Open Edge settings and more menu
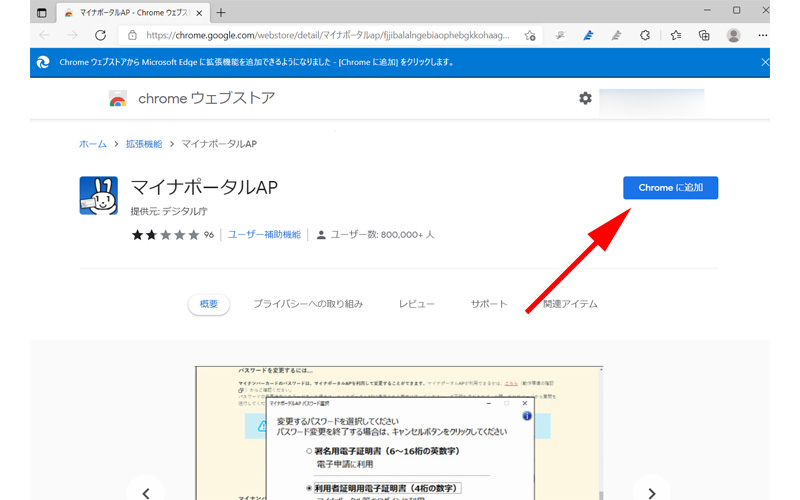800x500 pixels. click(763, 35)
